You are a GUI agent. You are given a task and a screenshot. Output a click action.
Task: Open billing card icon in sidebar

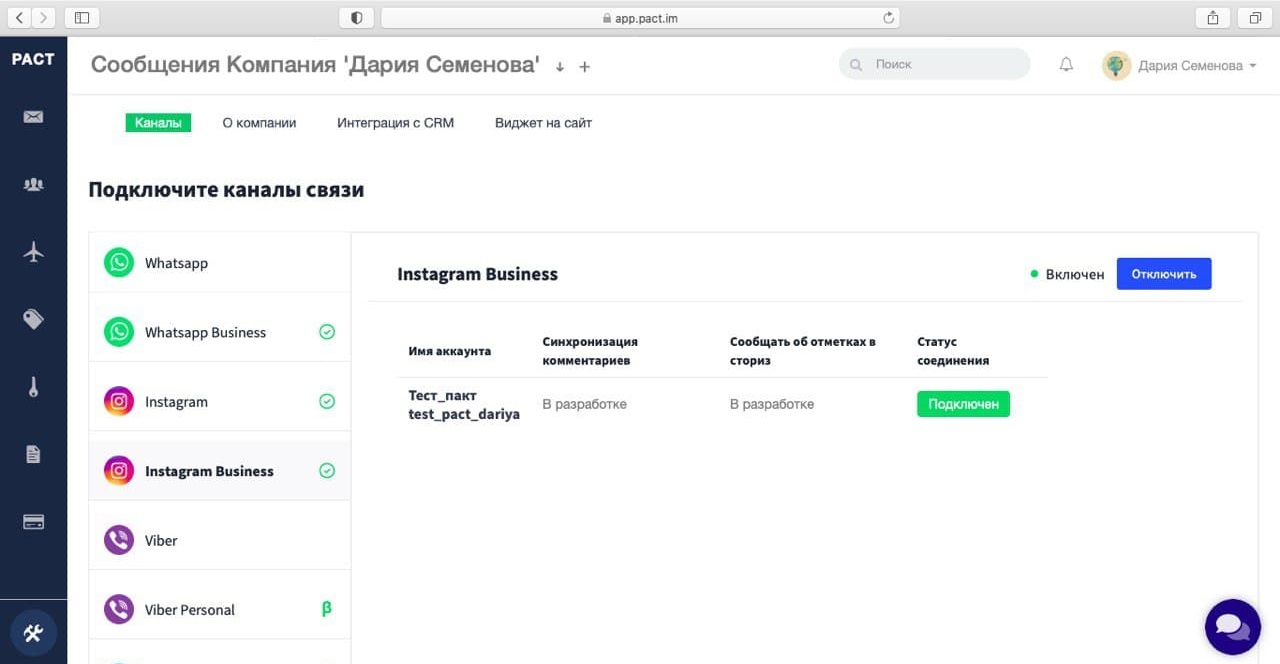click(33, 521)
